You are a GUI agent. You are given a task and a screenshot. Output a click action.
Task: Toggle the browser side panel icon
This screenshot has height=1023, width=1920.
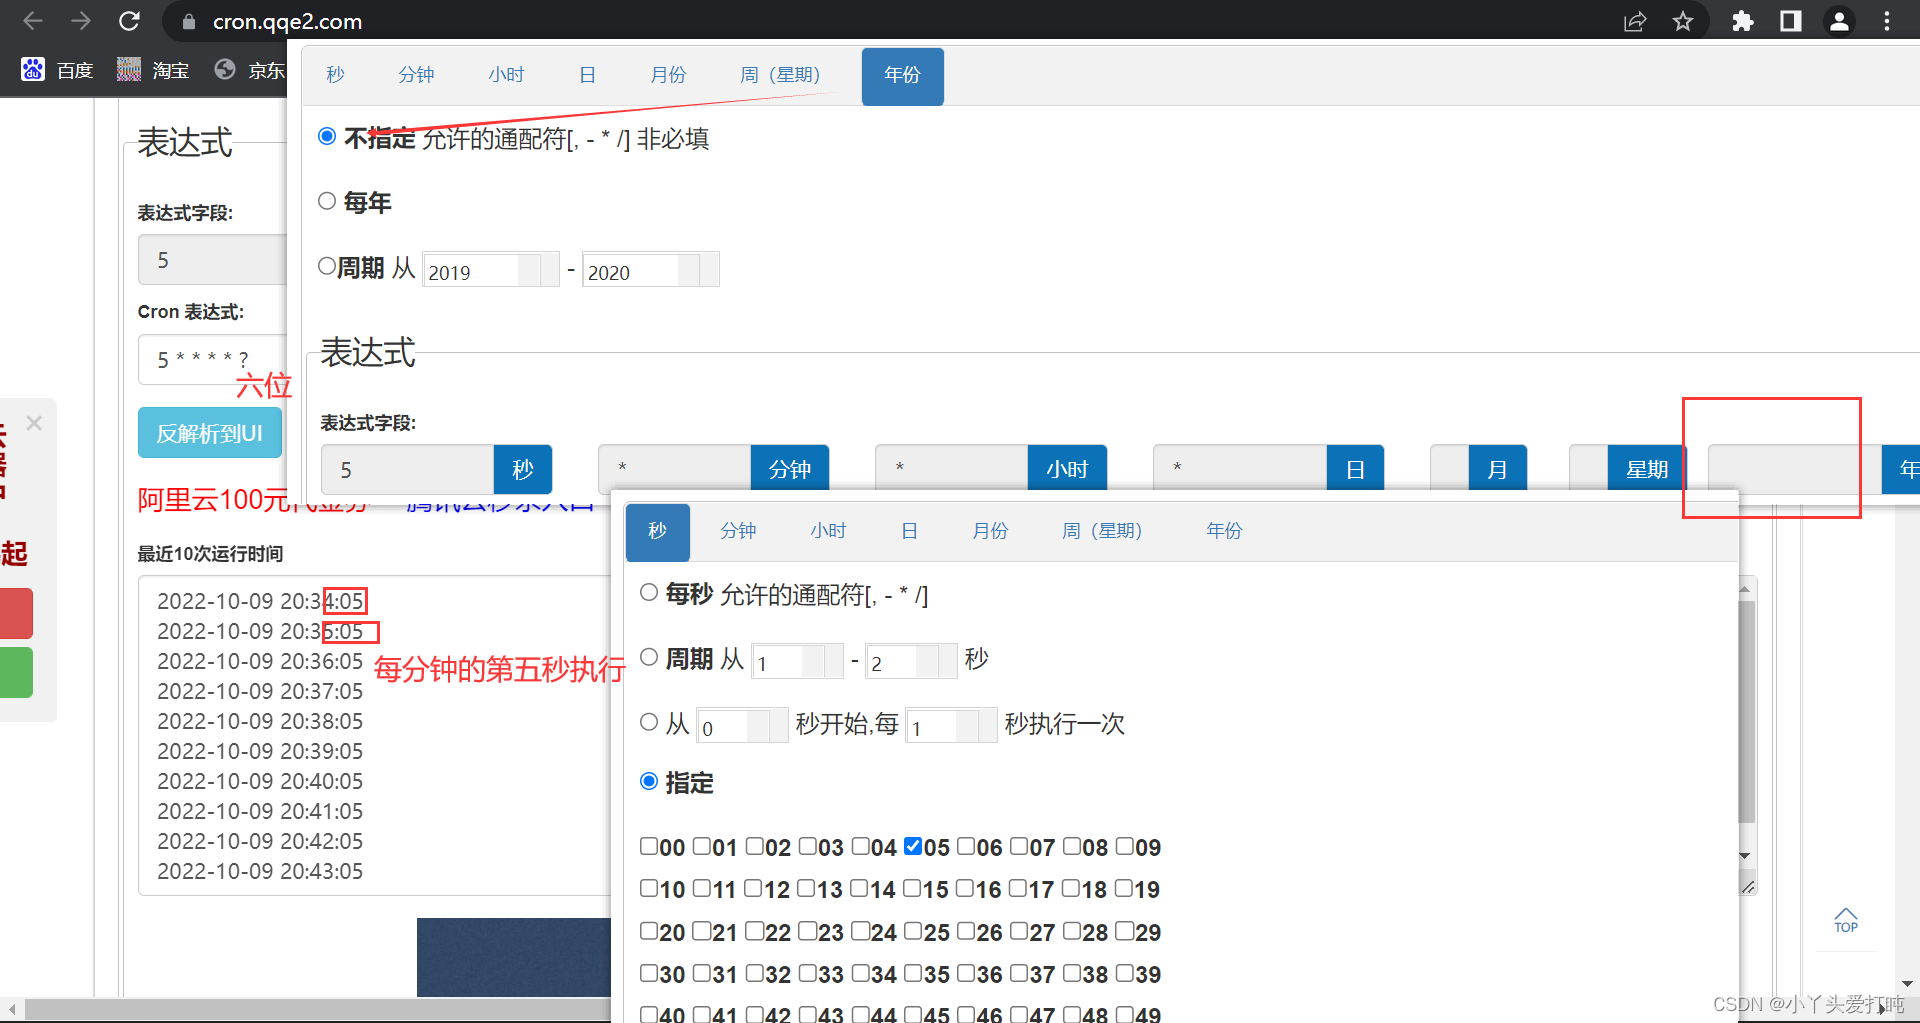(x=1791, y=21)
